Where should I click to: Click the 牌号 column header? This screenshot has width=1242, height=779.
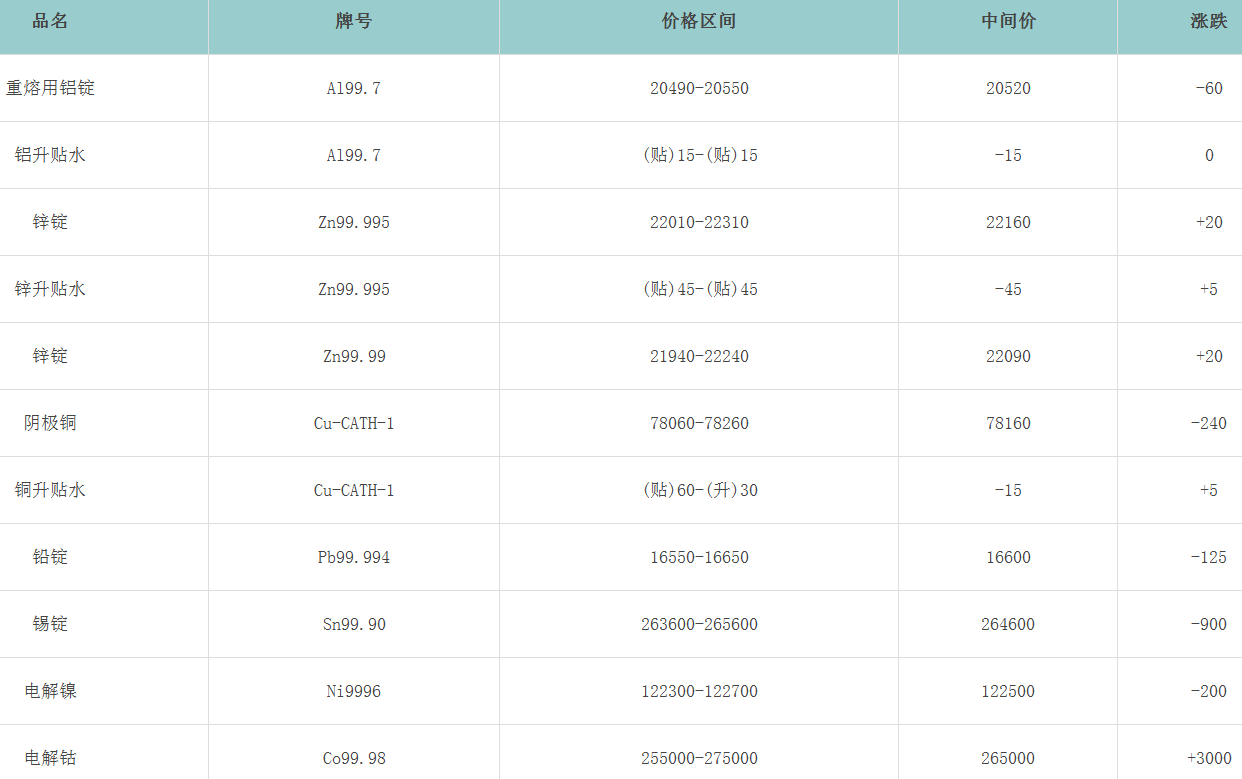(354, 21)
